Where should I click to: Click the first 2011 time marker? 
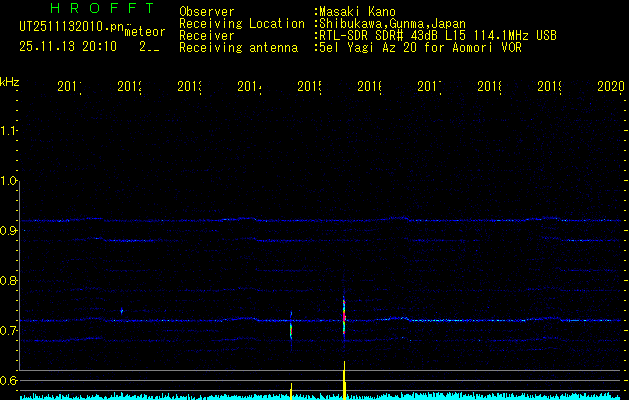[69, 88]
